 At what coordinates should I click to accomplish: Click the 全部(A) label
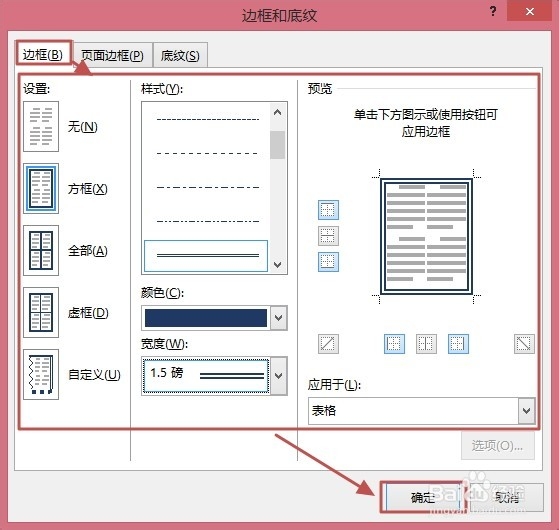(x=88, y=251)
